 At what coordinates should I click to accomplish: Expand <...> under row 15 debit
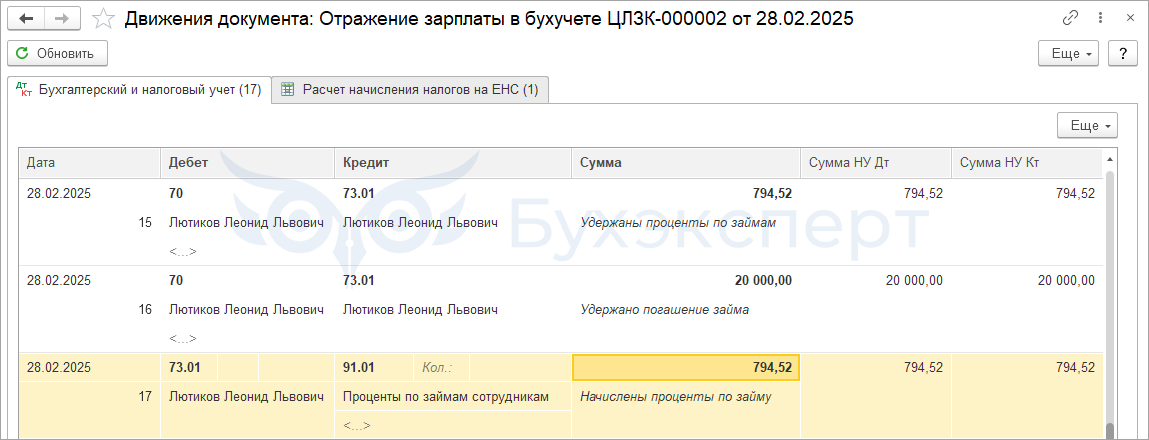point(183,252)
